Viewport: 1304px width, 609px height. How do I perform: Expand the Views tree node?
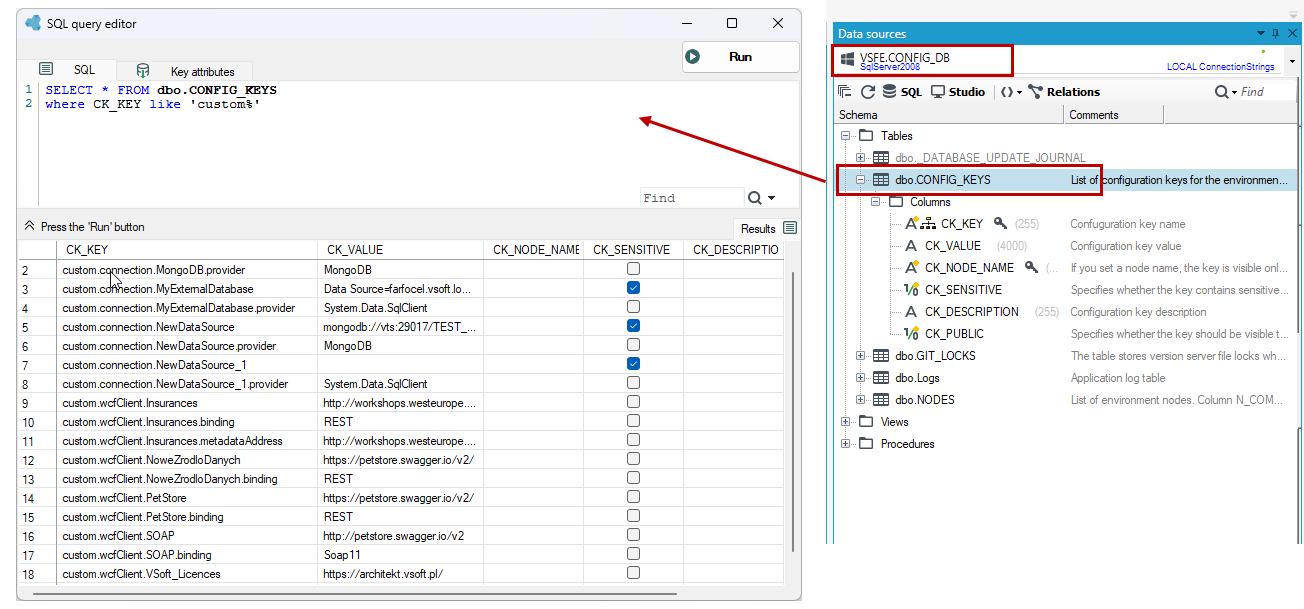click(845, 422)
